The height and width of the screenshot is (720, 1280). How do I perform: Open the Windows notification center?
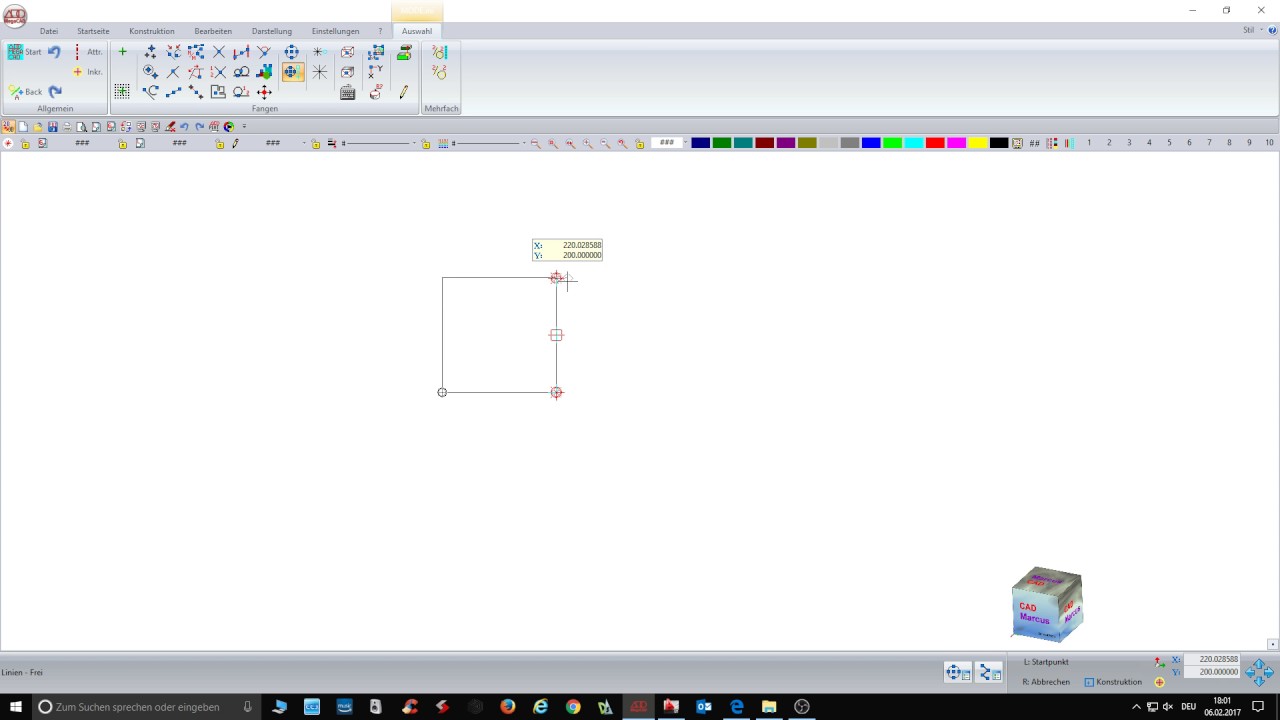pos(1259,707)
